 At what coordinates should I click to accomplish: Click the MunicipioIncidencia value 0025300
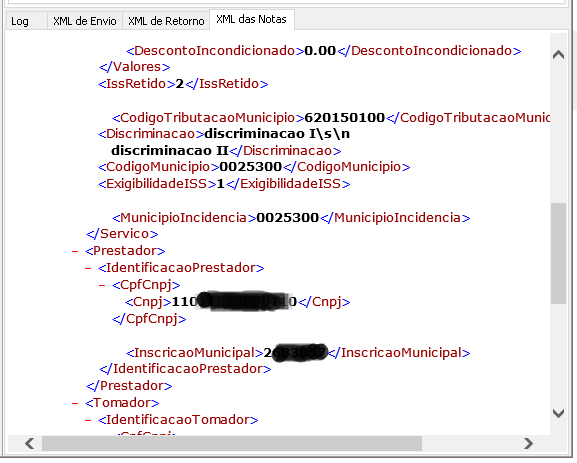click(288, 218)
